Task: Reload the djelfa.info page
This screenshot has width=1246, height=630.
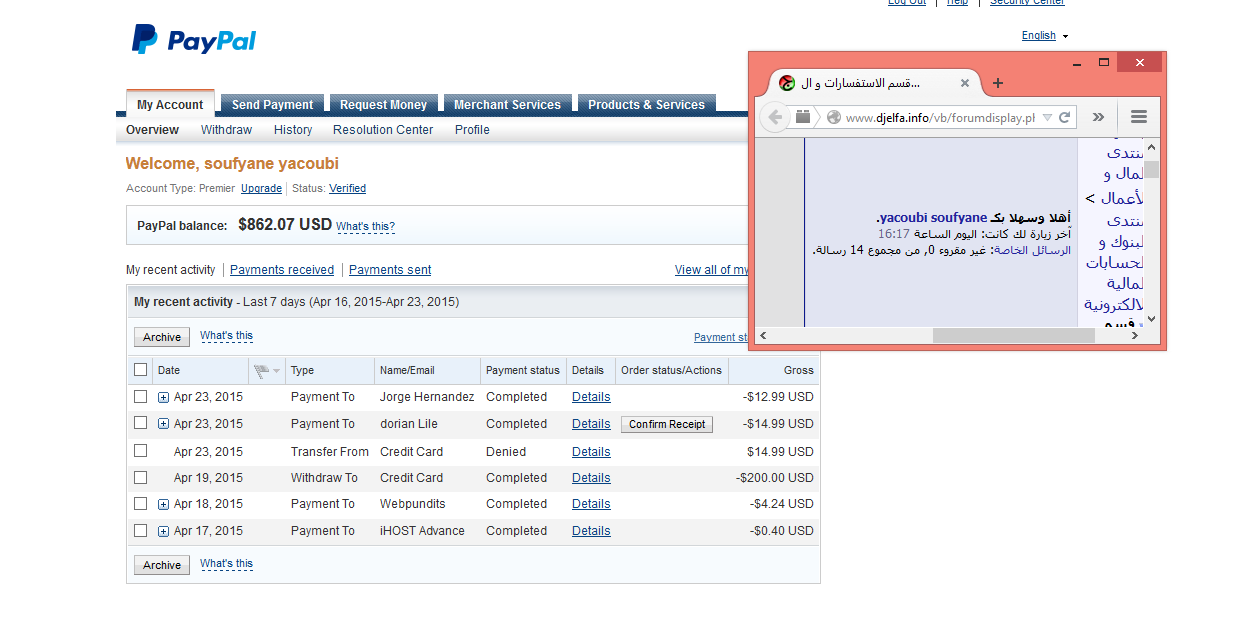Action: coord(1065,117)
